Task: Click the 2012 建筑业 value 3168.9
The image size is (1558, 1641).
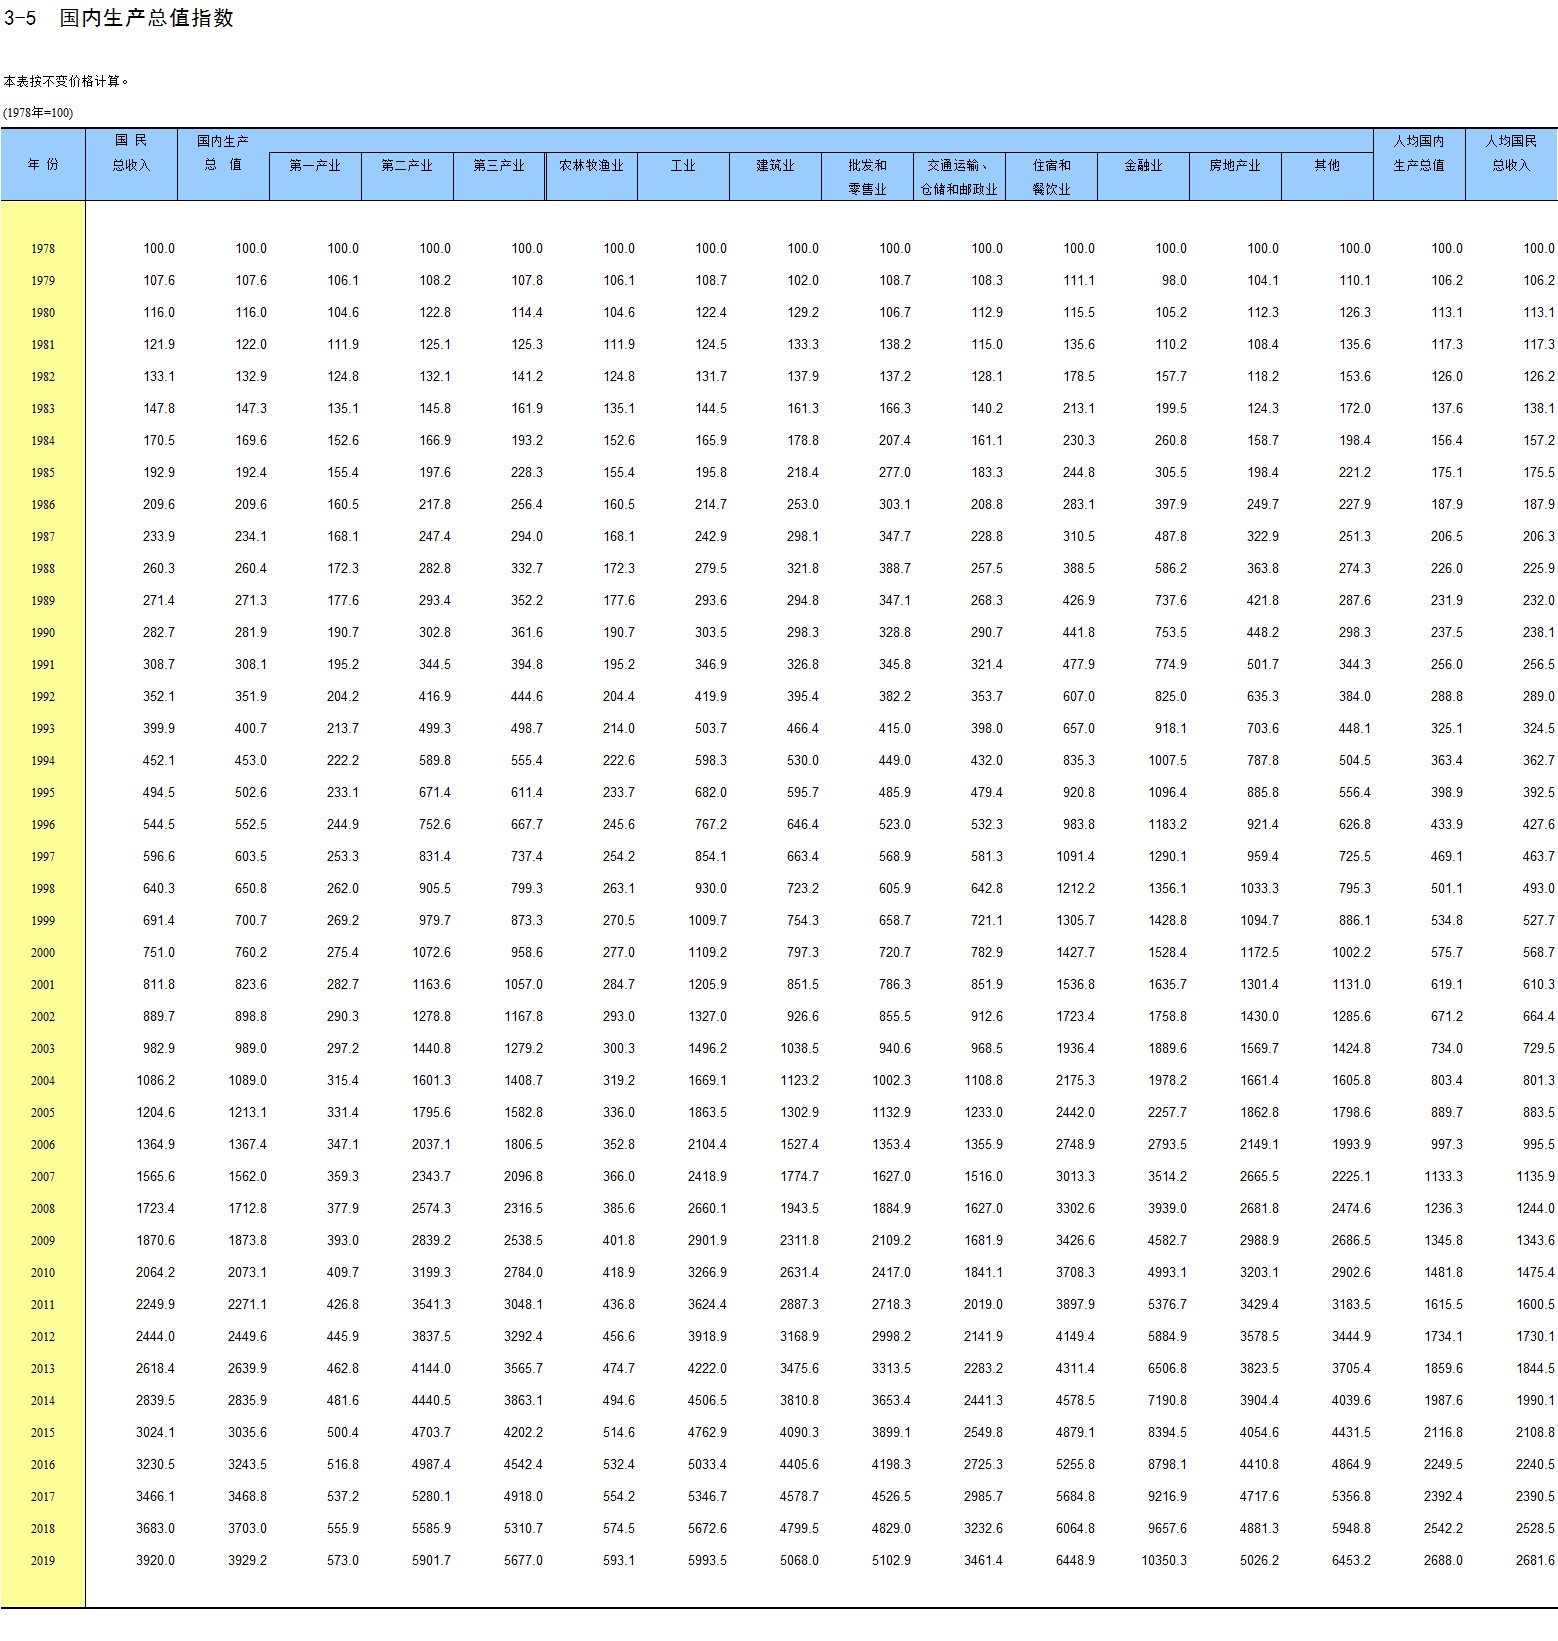Action: [800, 1337]
